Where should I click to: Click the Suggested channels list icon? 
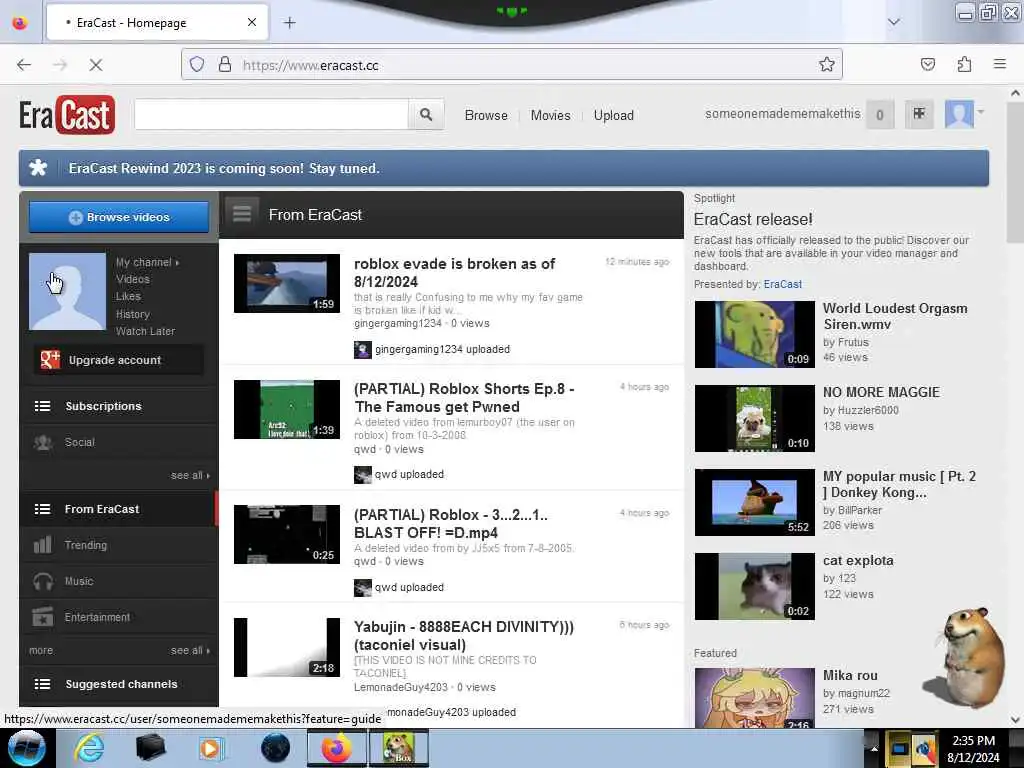[42, 684]
